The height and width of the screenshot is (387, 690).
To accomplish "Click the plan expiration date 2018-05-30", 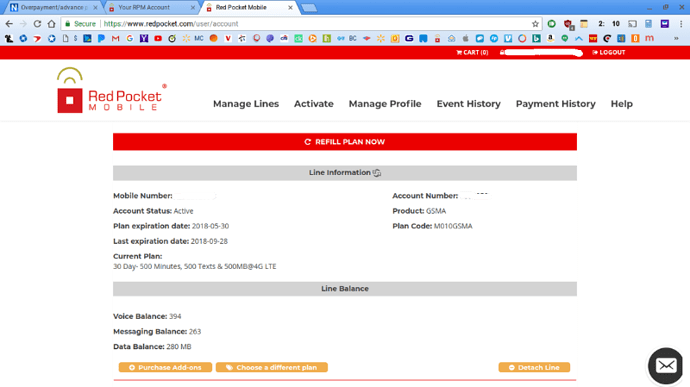I will click(210, 226).
